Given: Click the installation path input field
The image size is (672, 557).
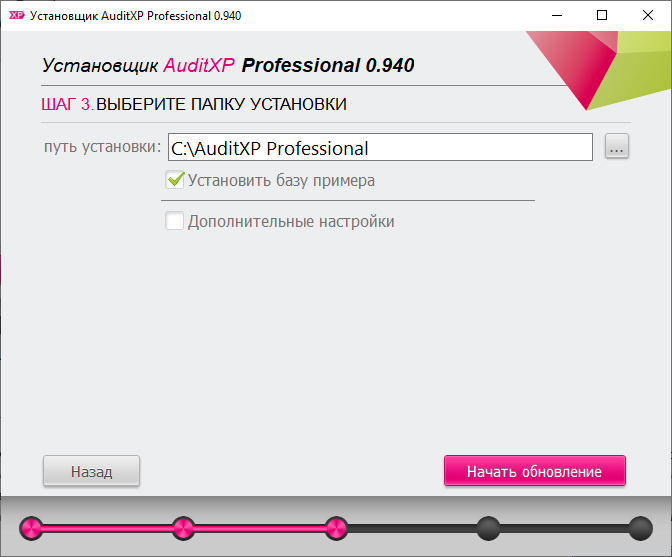Looking at the screenshot, I should coord(380,147).
